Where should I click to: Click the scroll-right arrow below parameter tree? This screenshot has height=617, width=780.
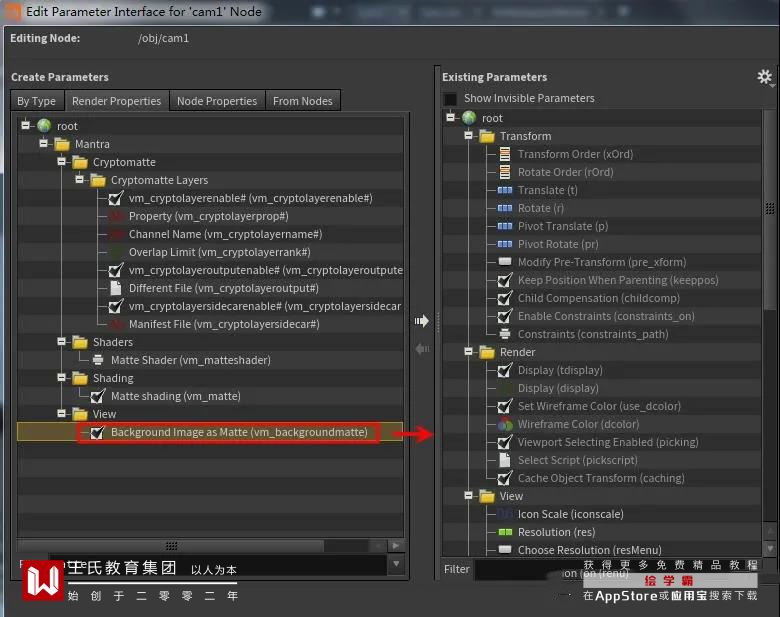(x=396, y=546)
